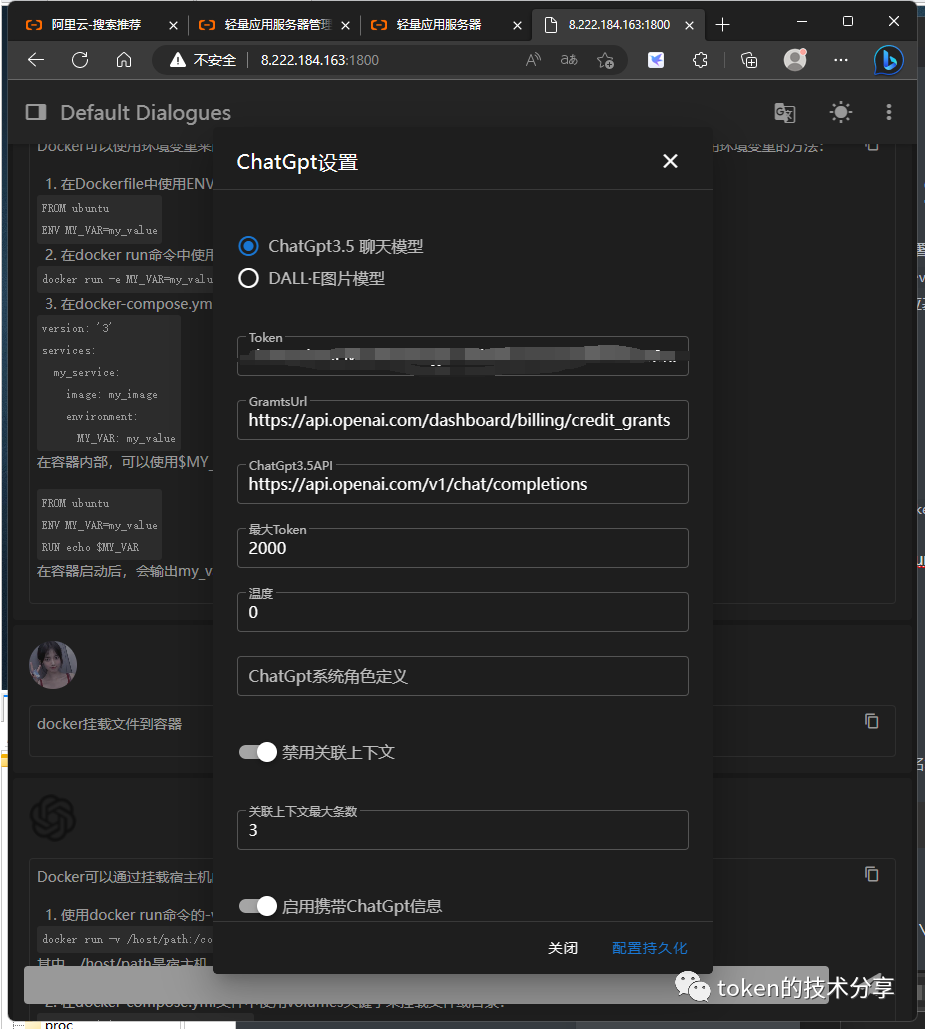
Task: Click the Default Dialogues title
Action: tap(146, 113)
